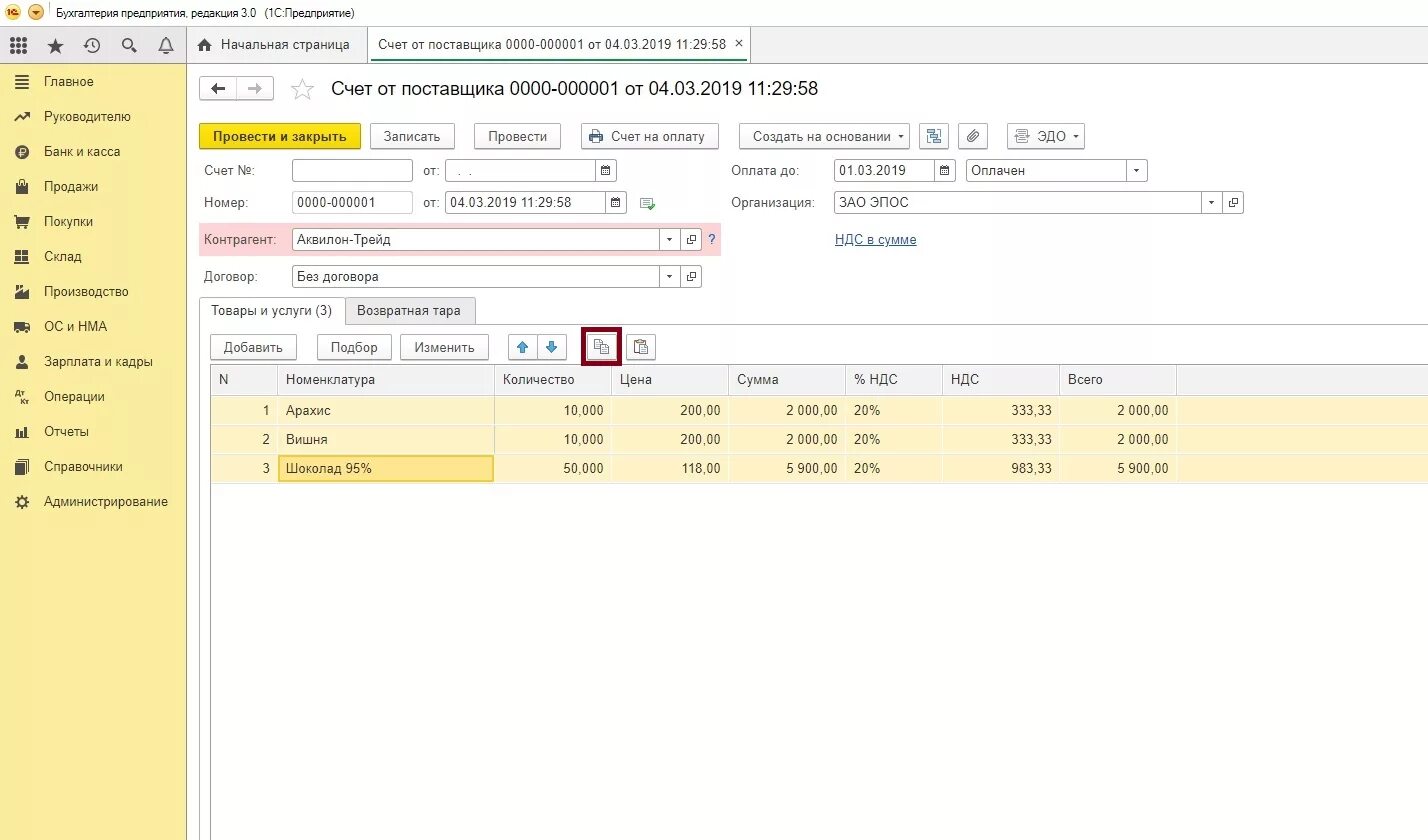Paste rows from clipboard icon
1428x840 pixels.
click(641, 347)
